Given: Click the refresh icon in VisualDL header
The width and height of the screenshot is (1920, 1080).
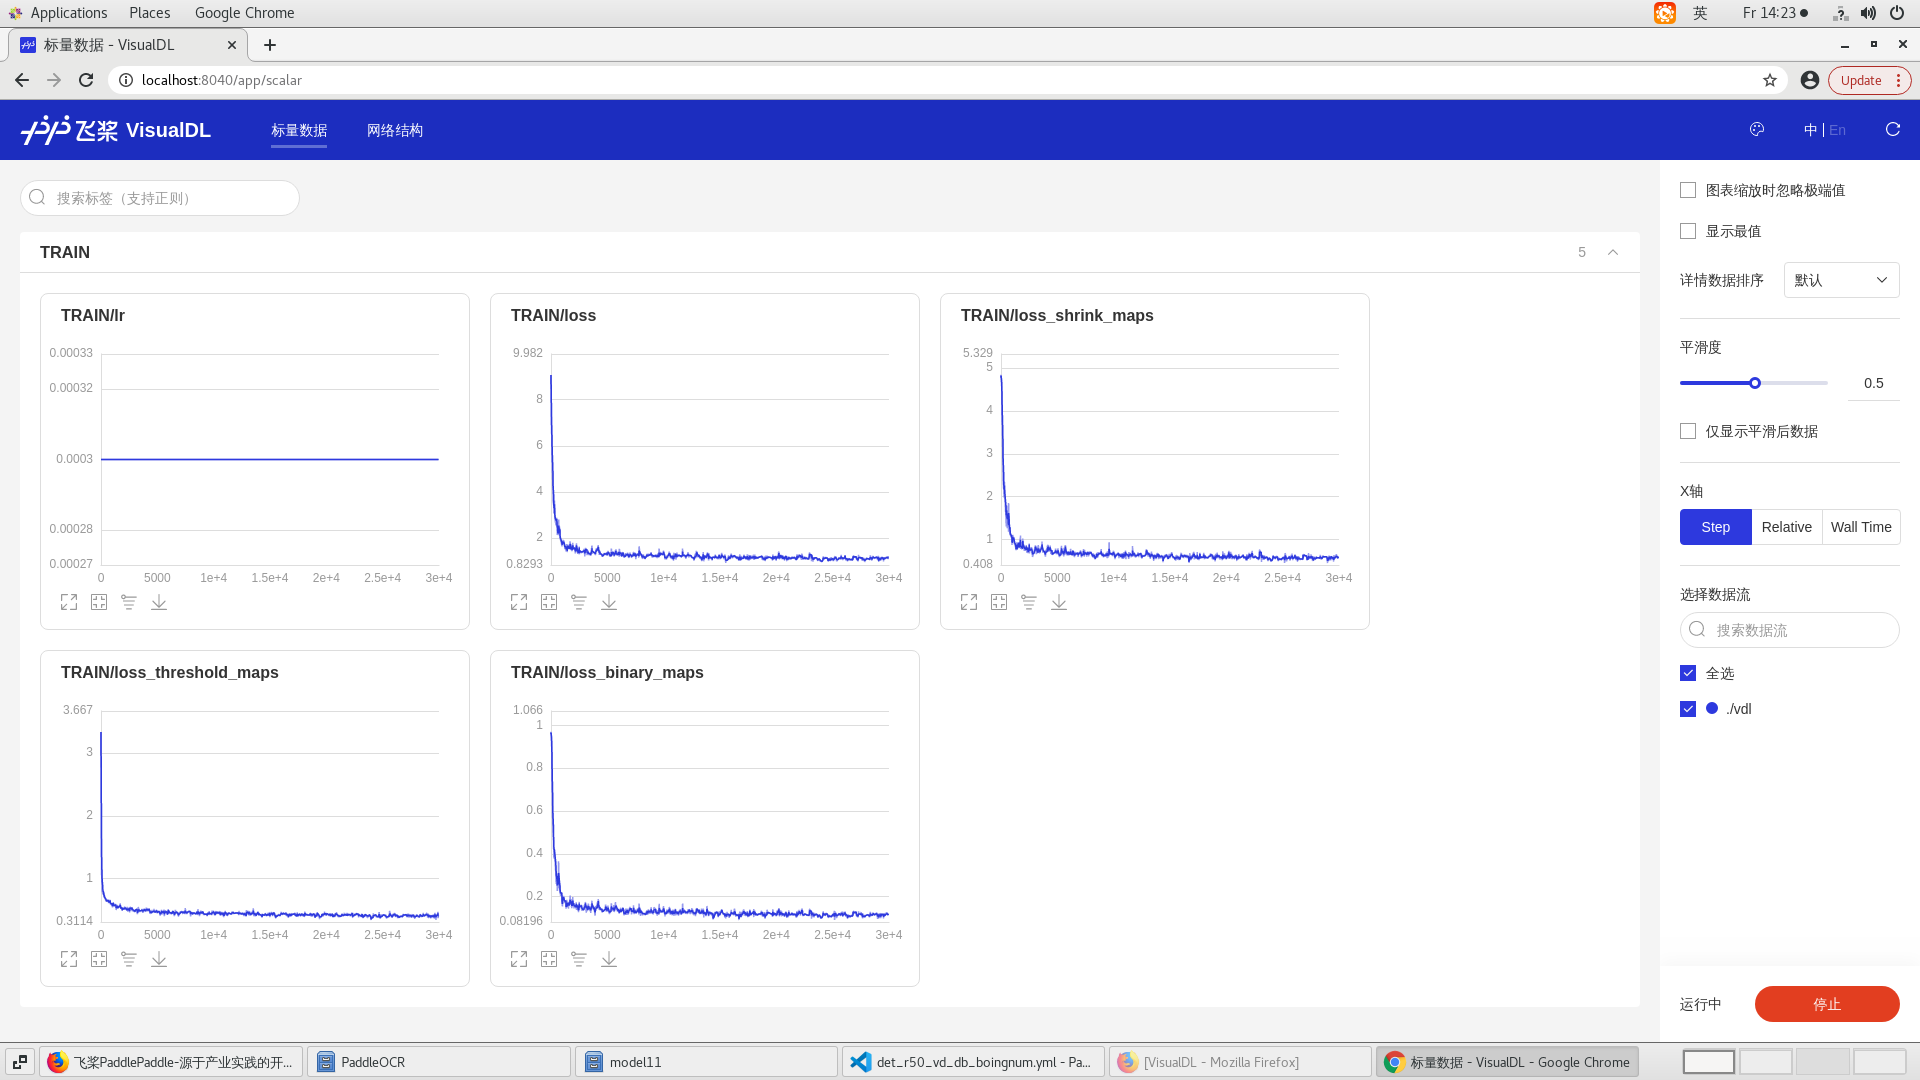Looking at the screenshot, I should 1892,130.
